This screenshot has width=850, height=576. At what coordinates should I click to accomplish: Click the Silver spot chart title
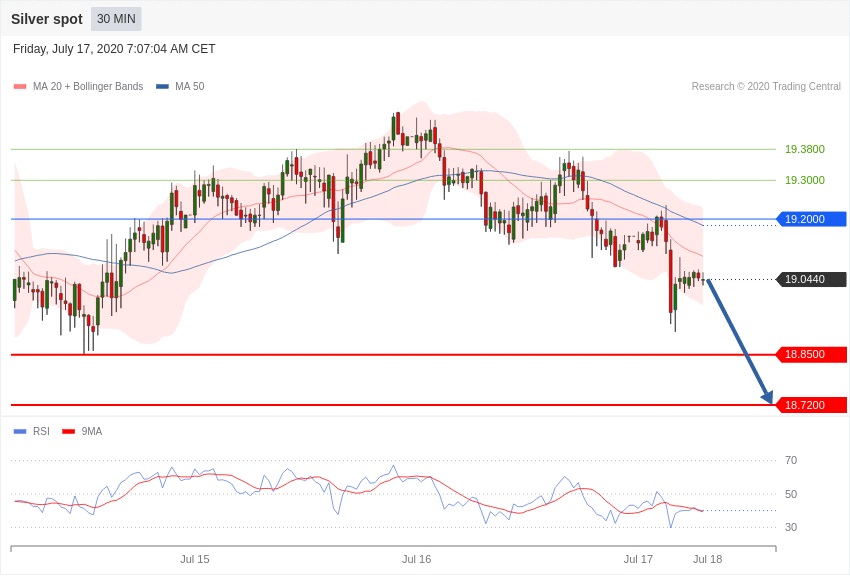click(47, 19)
